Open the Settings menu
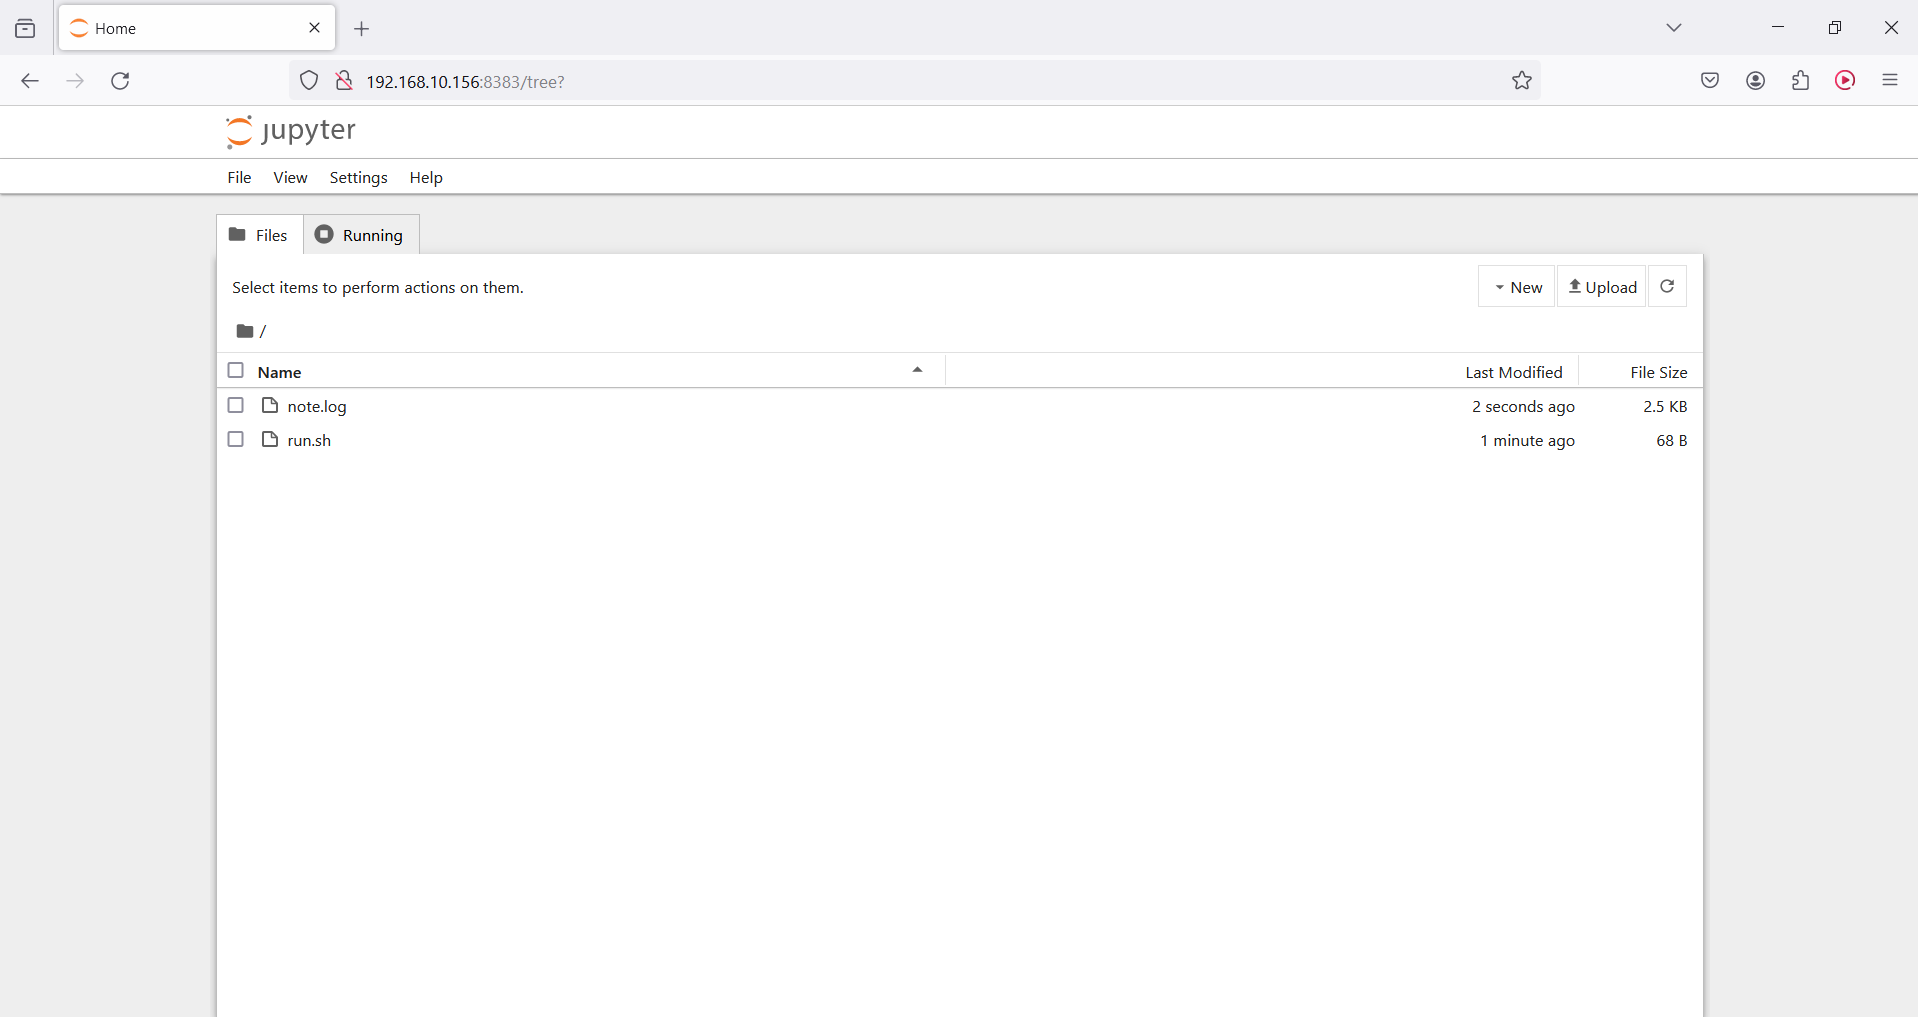 (x=358, y=177)
